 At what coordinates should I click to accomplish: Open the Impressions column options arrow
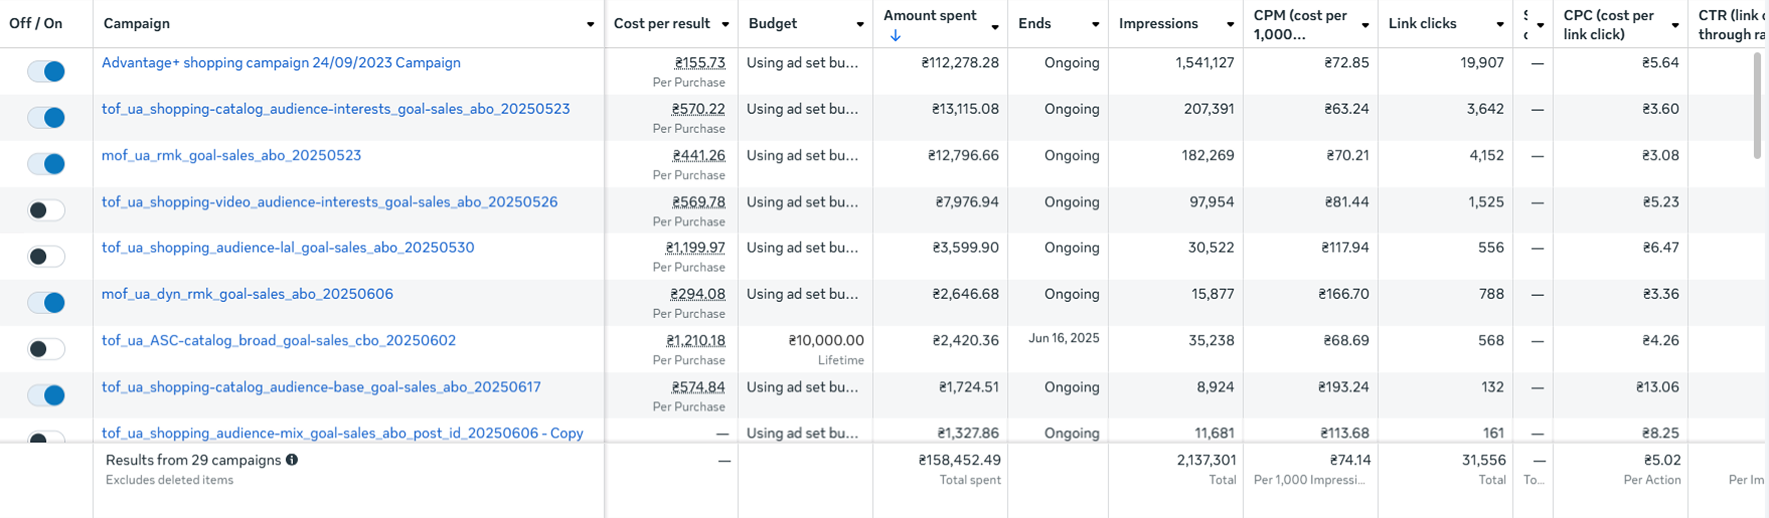pos(1230,24)
